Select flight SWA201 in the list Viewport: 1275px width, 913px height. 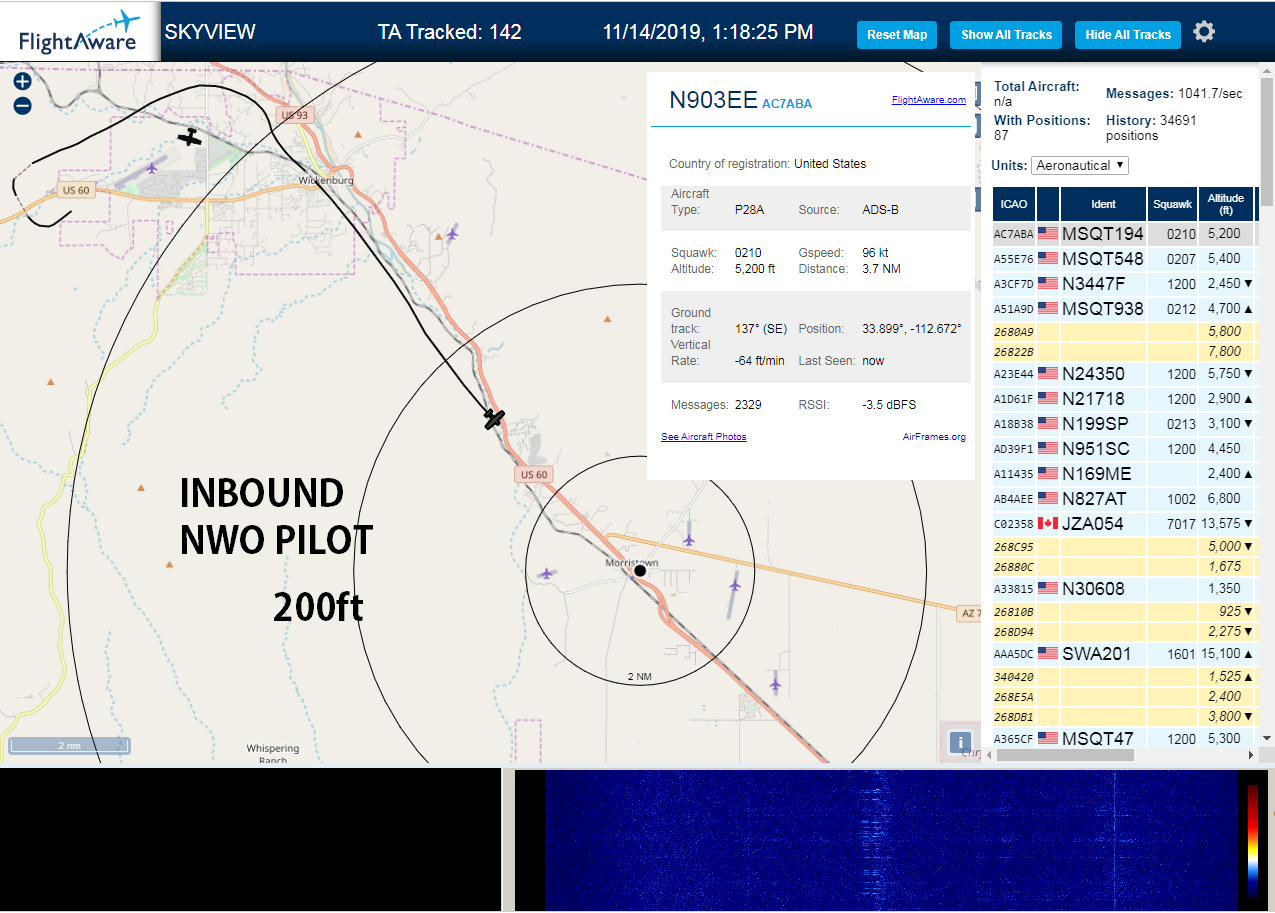[x=1123, y=653]
